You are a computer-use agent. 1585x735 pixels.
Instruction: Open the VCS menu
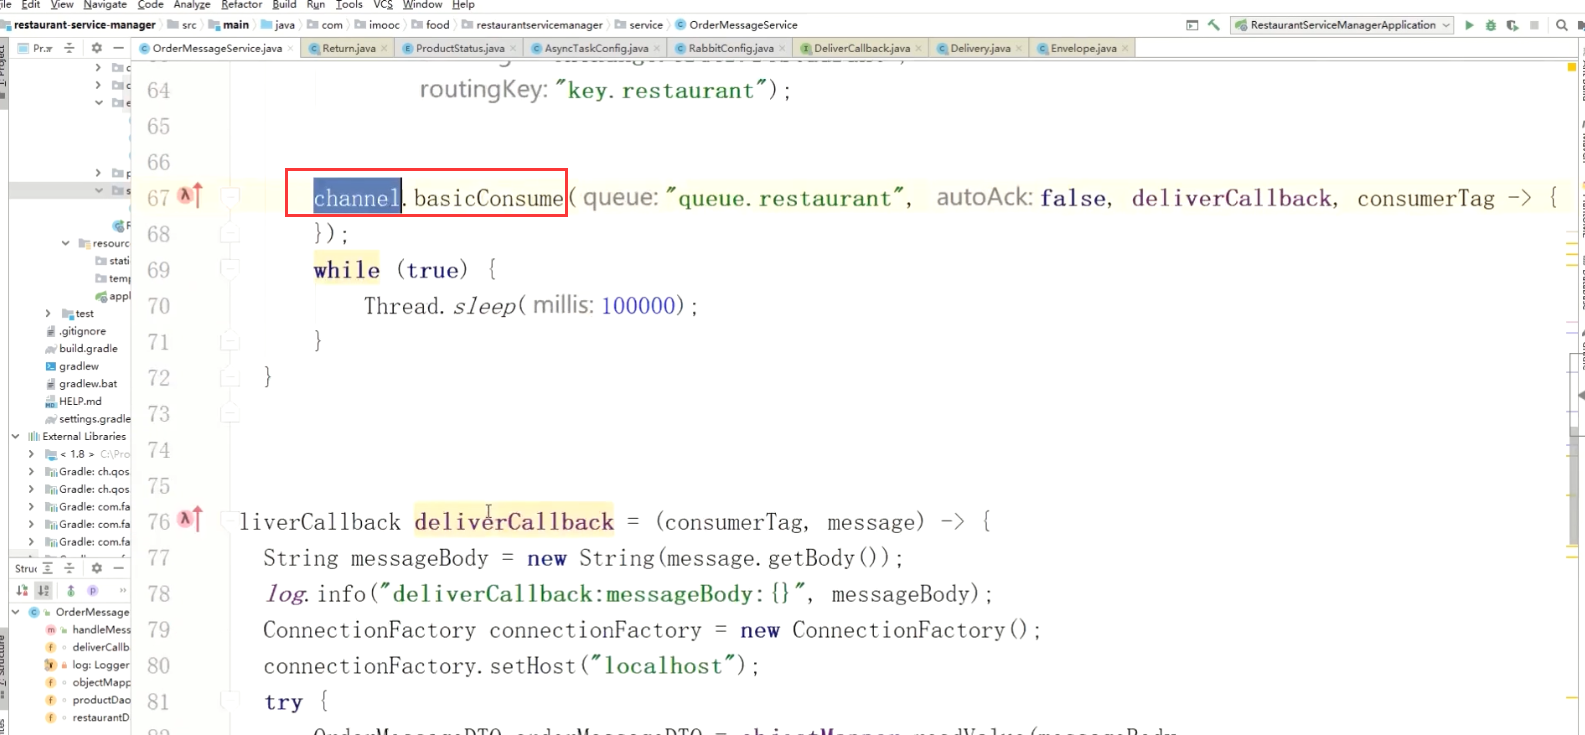[383, 5]
